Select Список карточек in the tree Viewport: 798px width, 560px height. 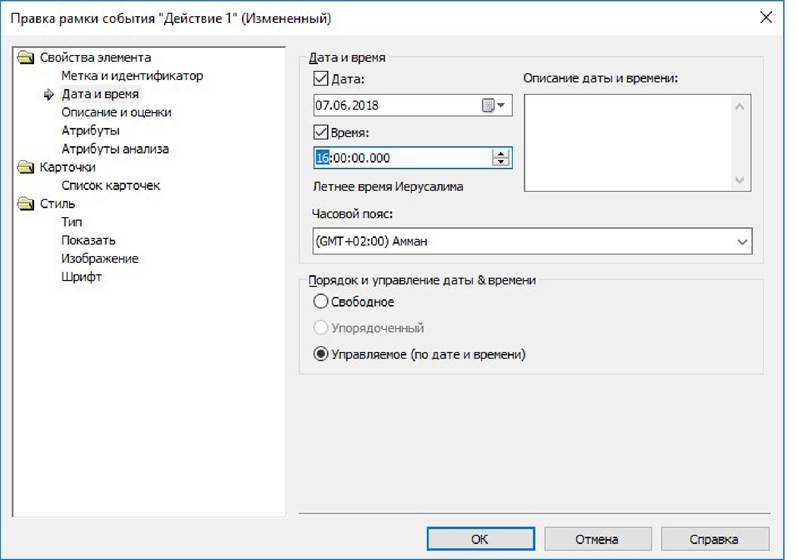110,186
